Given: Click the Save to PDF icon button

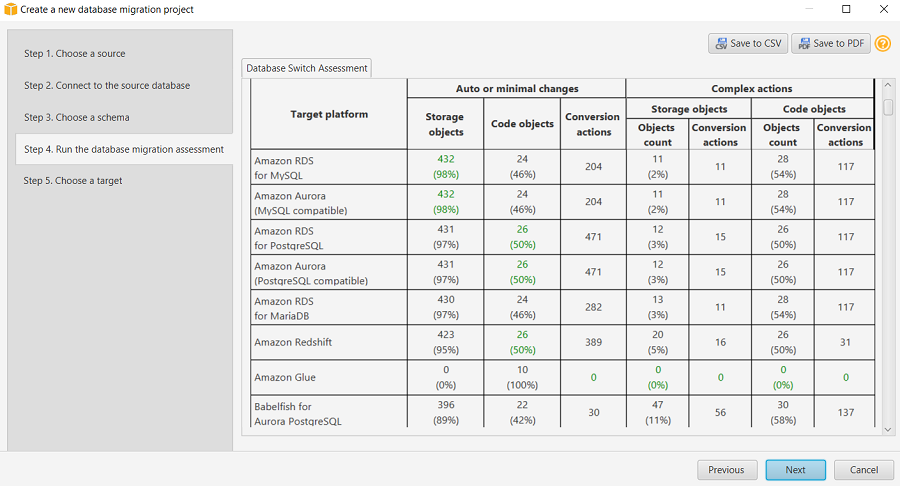Looking at the screenshot, I should pyautogui.click(x=830, y=44).
